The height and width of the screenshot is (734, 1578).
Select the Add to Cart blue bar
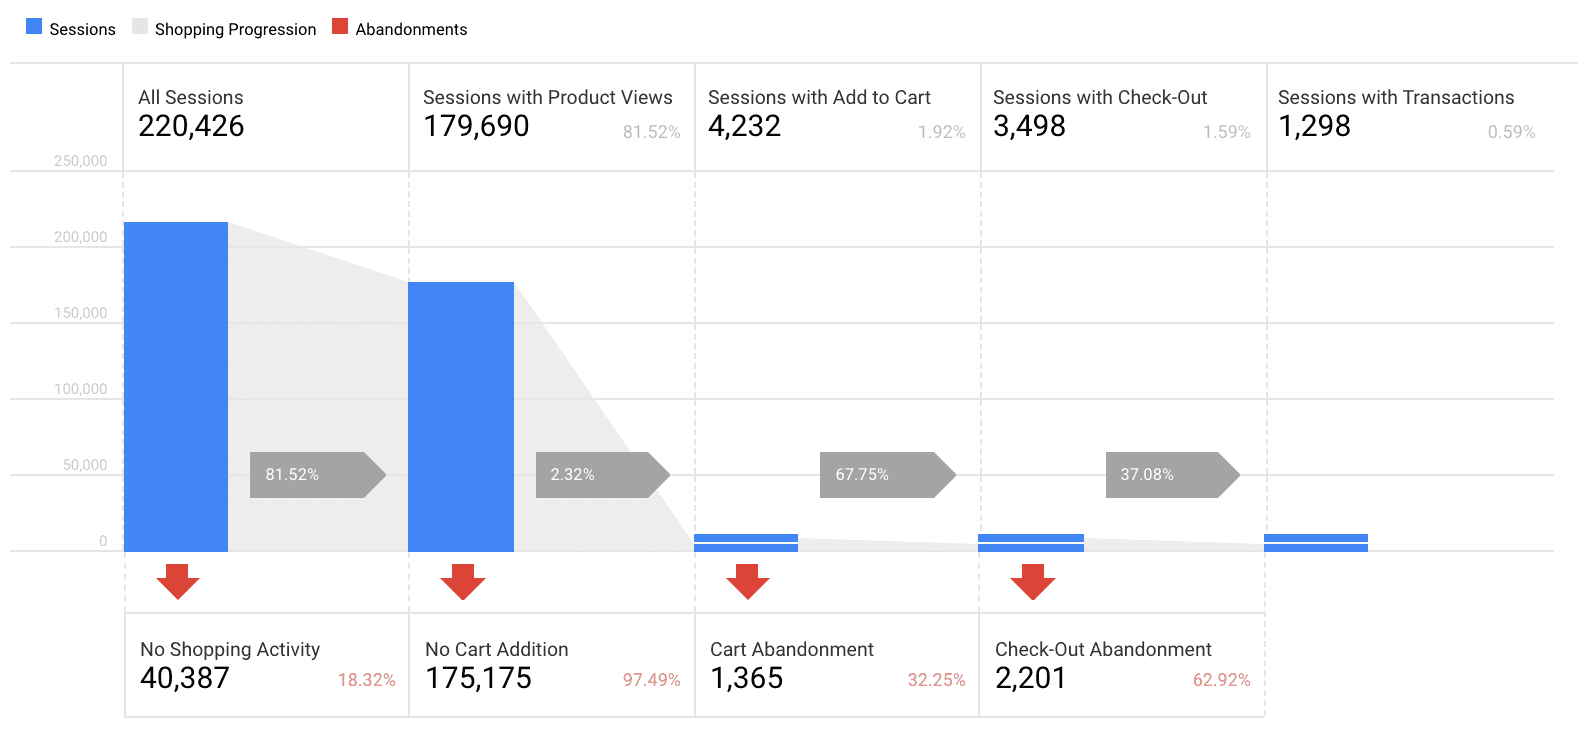(x=746, y=543)
